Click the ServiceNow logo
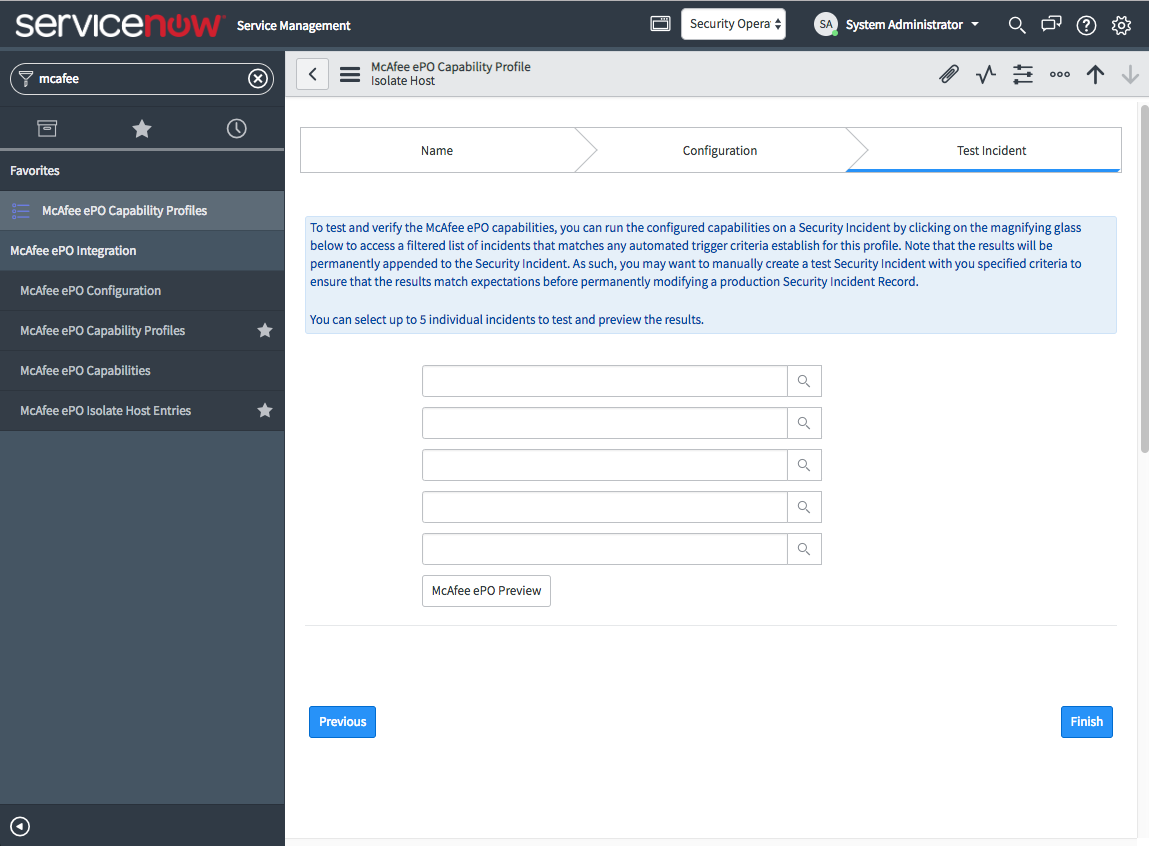 click(119, 25)
